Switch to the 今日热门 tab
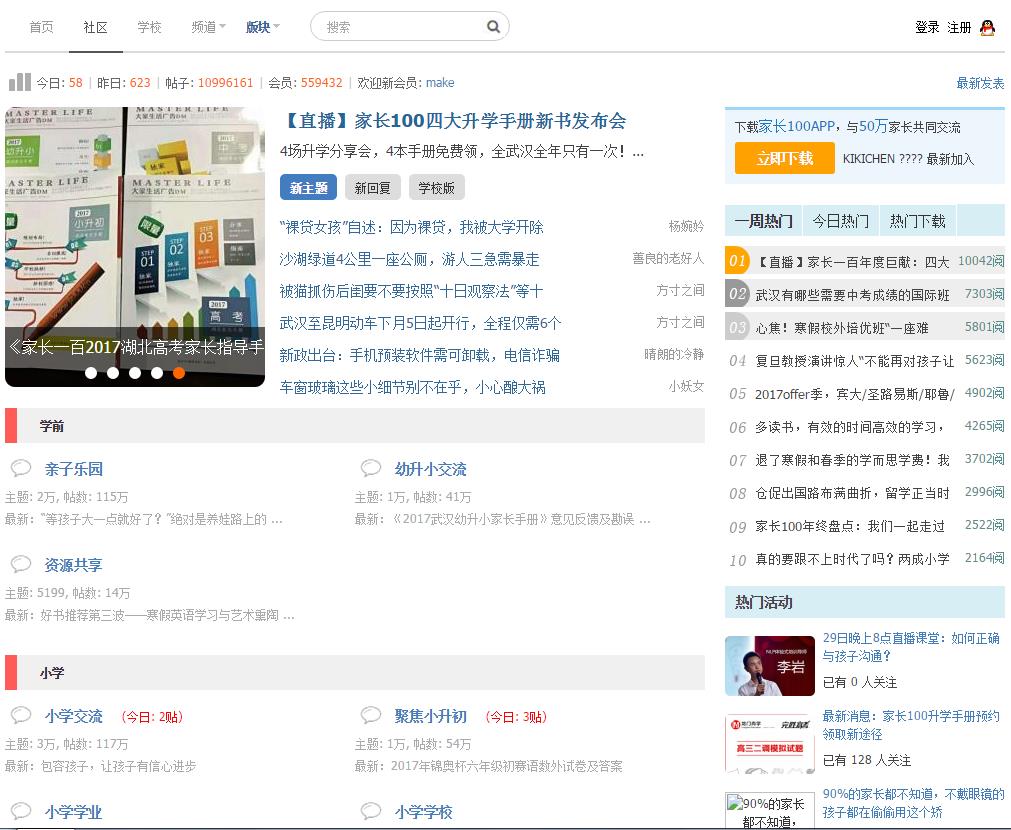The height and width of the screenshot is (830, 1011). [841, 221]
